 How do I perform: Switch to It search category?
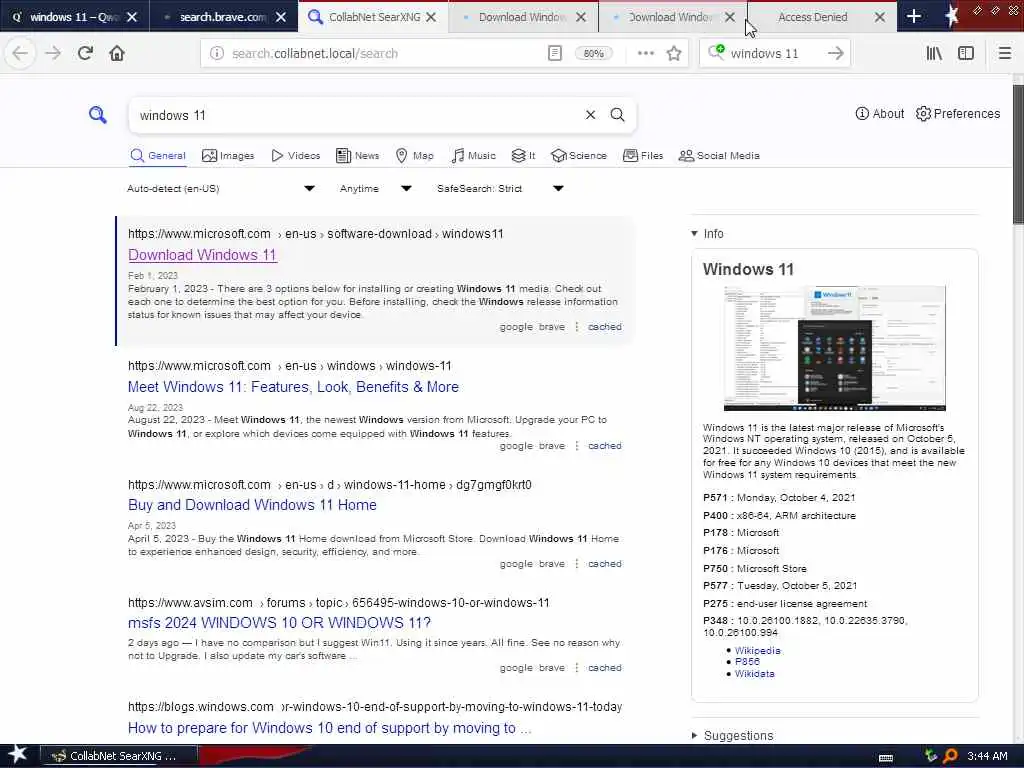click(x=523, y=155)
